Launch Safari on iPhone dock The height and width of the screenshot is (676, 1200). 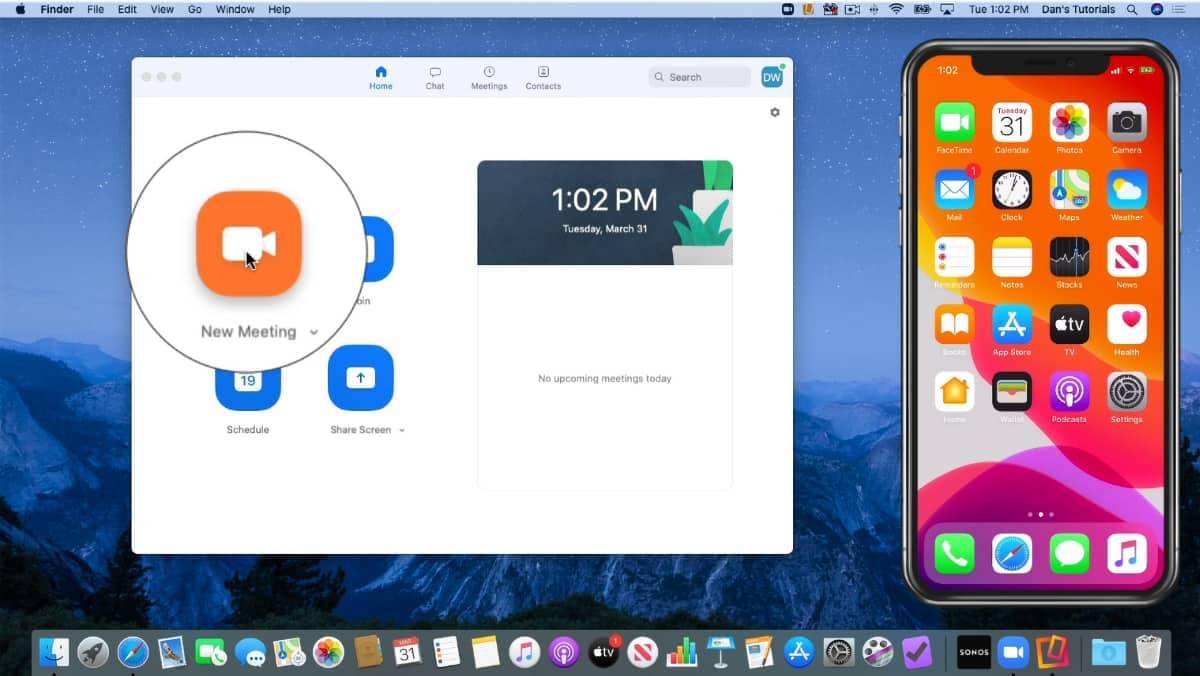point(1011,553)
